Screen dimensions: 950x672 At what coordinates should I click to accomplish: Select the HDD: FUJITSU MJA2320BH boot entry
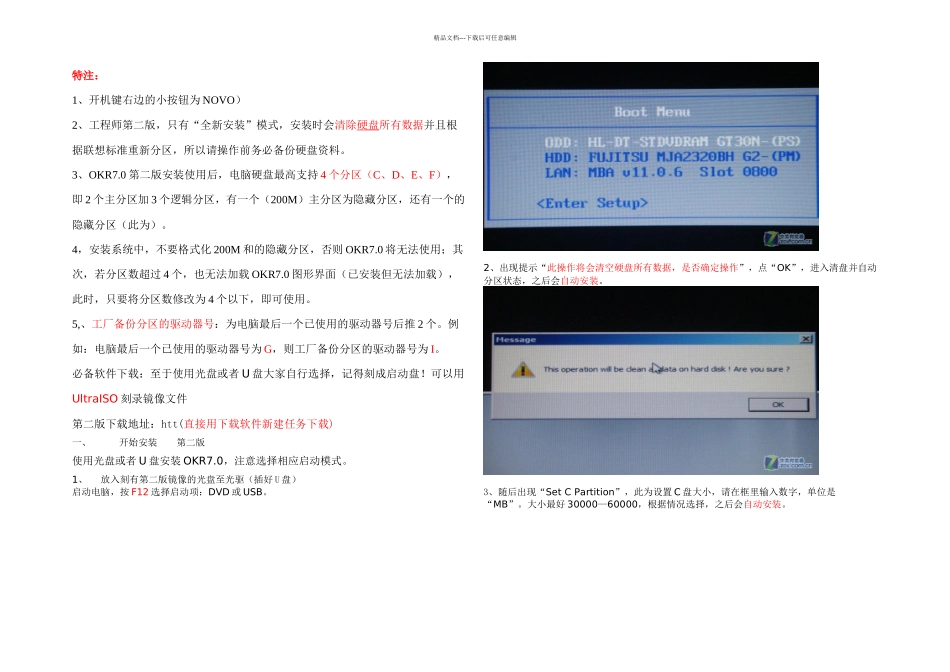[x=673, y=157]
